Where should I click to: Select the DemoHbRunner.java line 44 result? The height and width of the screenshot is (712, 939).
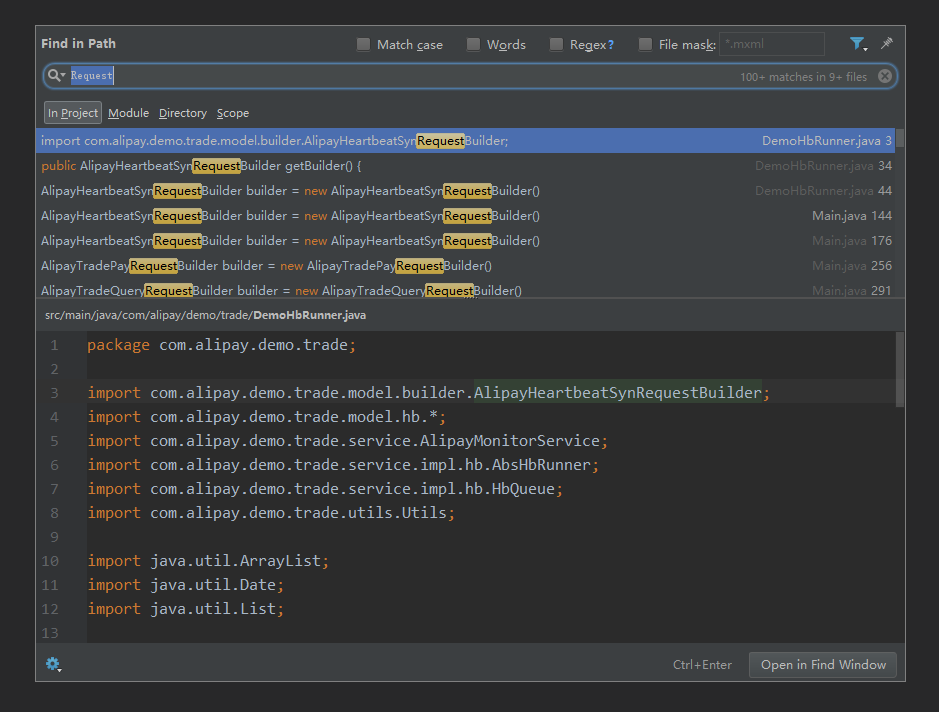[465, 191]
